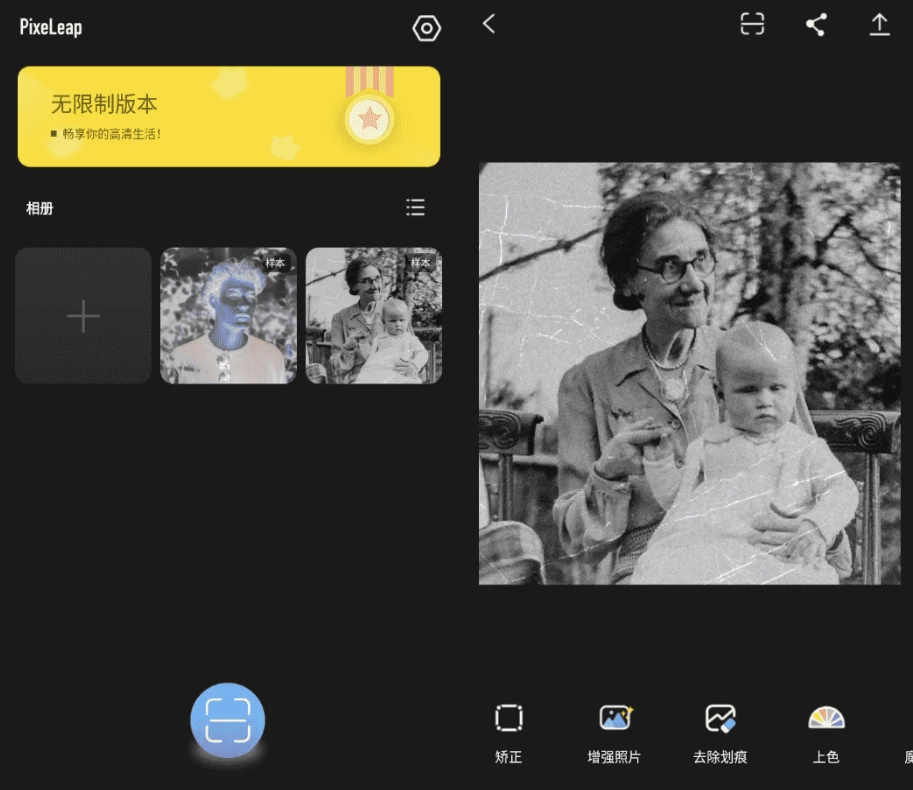913x790 pixels.
Task: Export the photo with the upload arrow icon
Action: point(879,25)
